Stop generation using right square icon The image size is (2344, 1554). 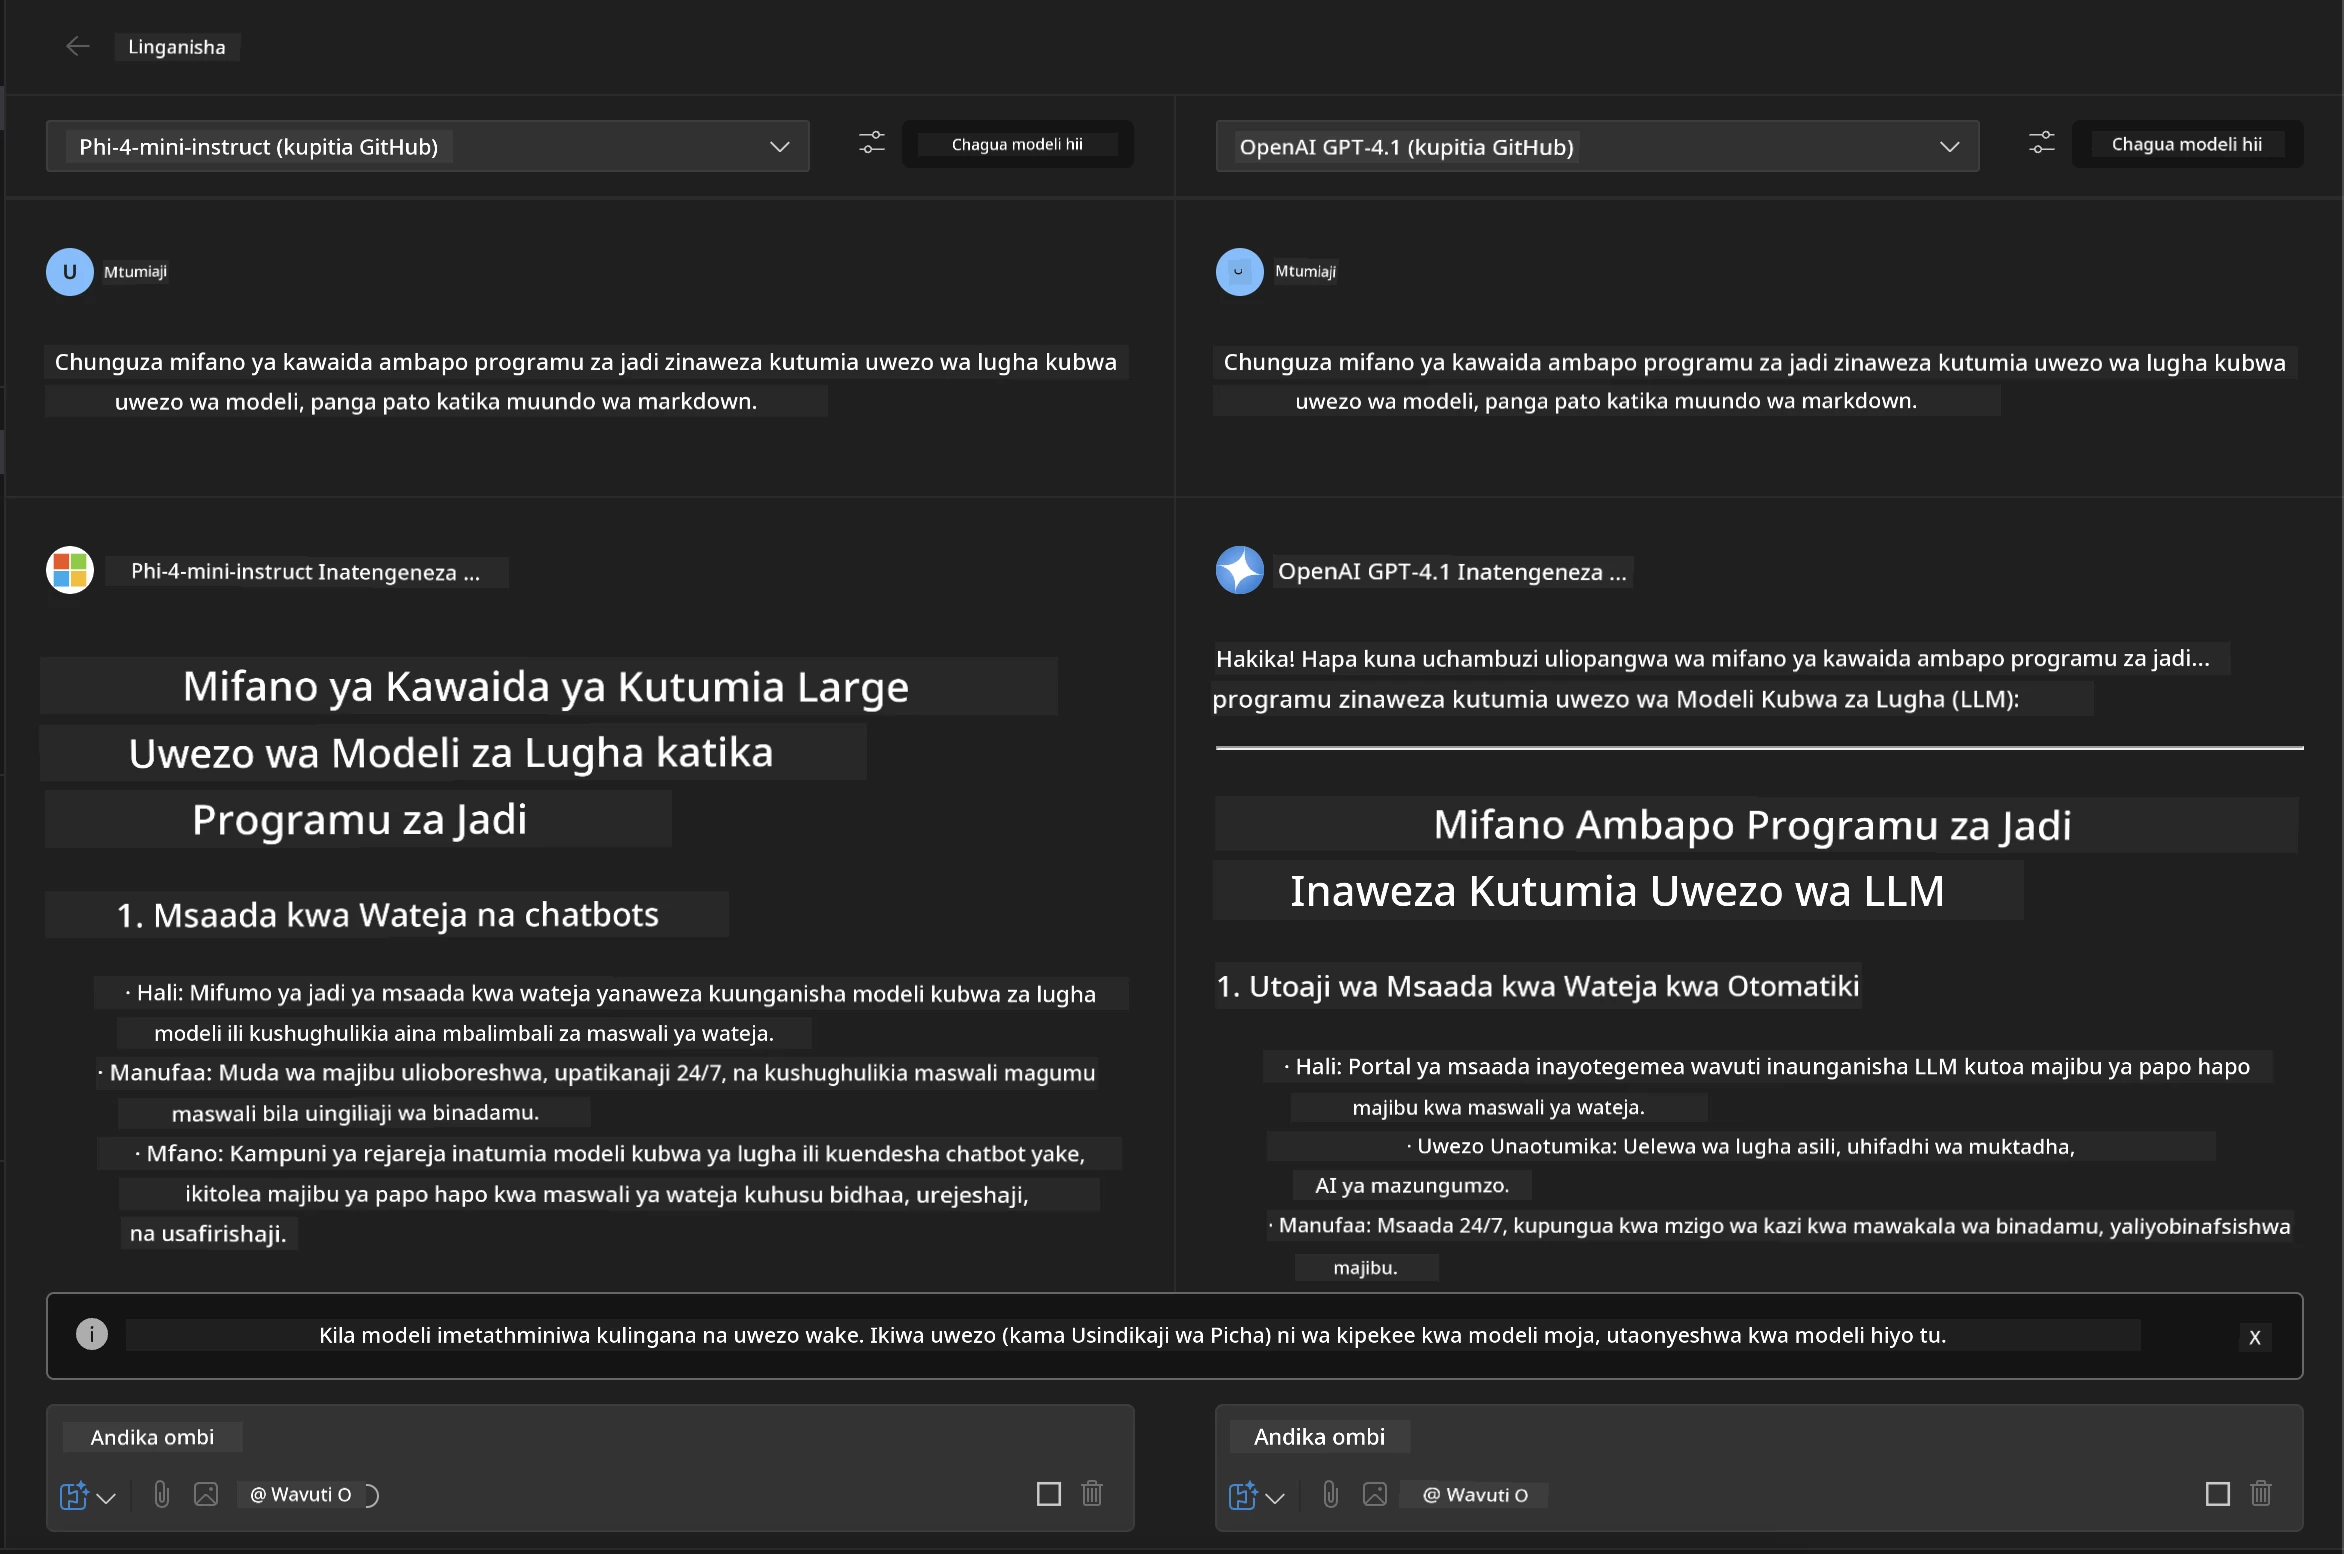(2218, 1494)
